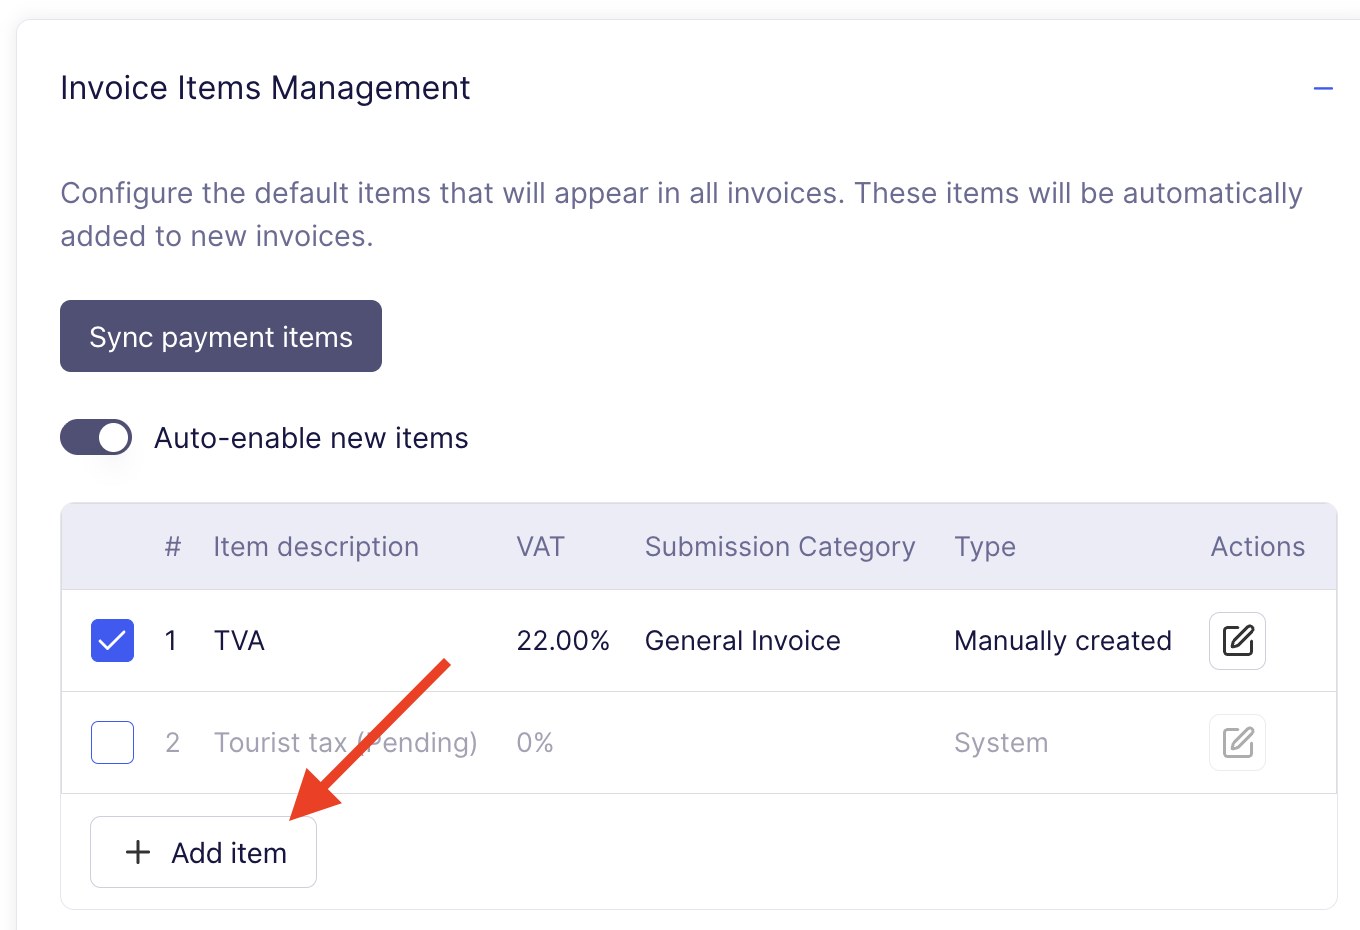The image size is (1360, 930).
Task: Select the TVA item description cell
Action: tap(239, 641)
